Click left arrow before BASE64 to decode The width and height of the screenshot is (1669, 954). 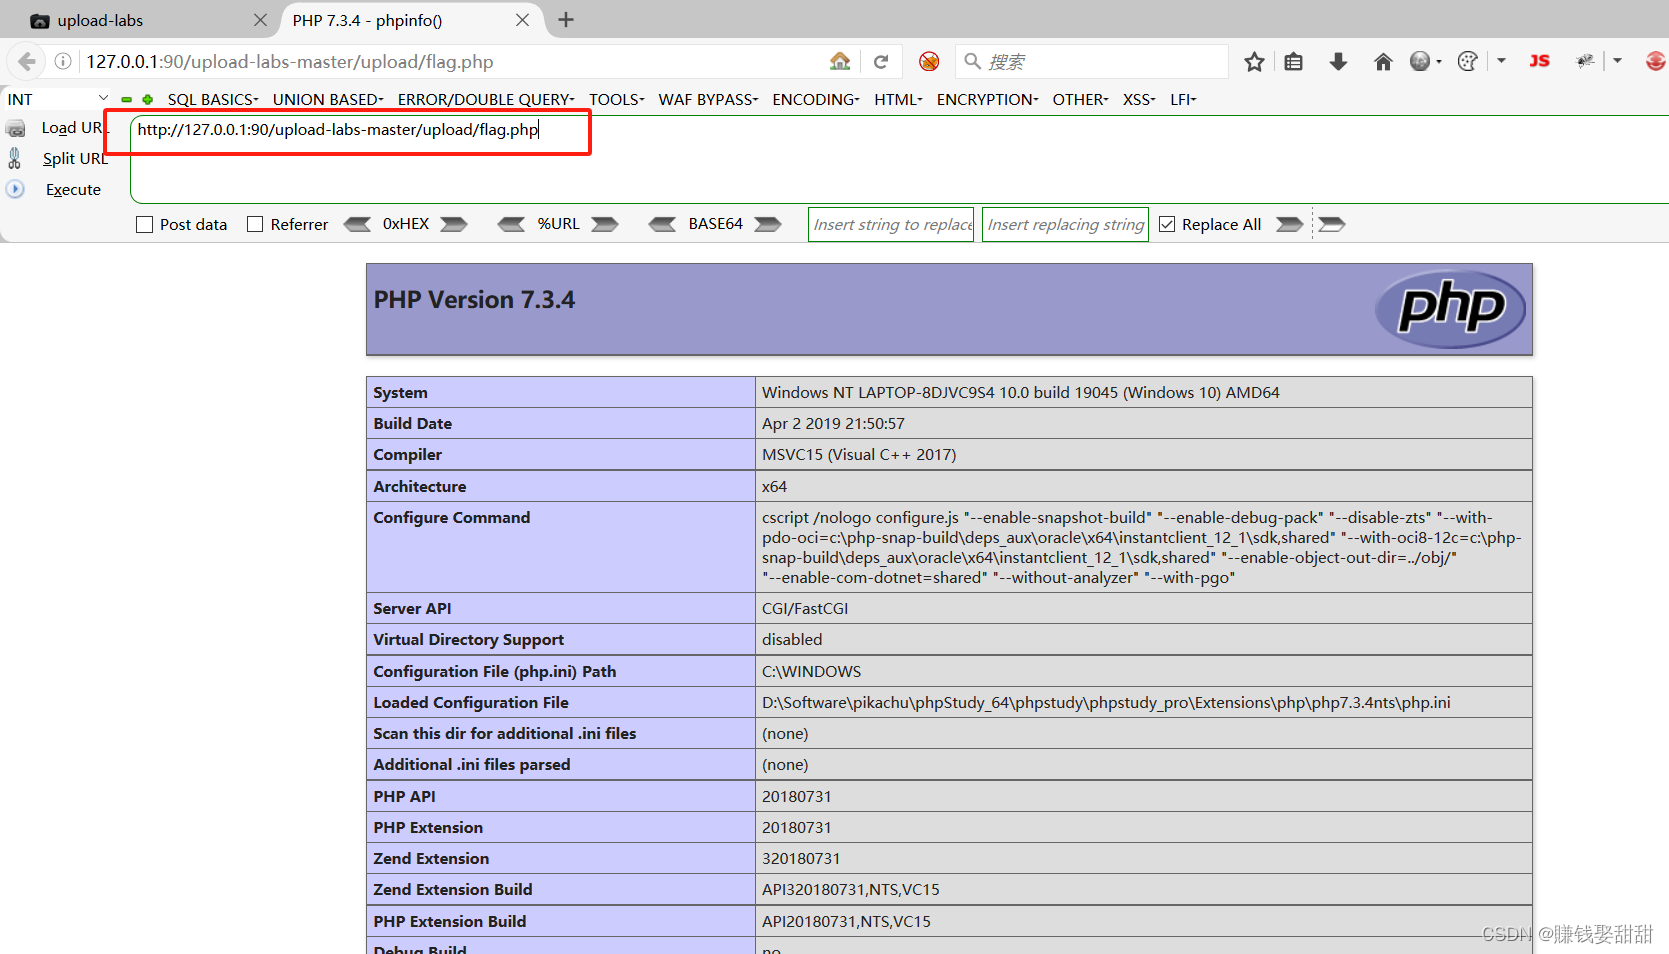point(662,224)
